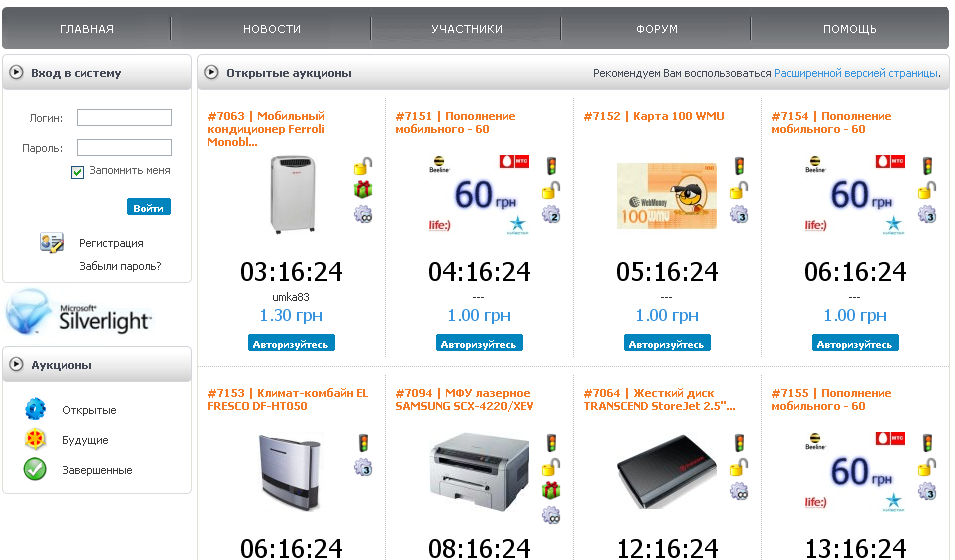Click the traffic light icon in #7151
This screenshot has height=560, width=955.
coord(551,166)
